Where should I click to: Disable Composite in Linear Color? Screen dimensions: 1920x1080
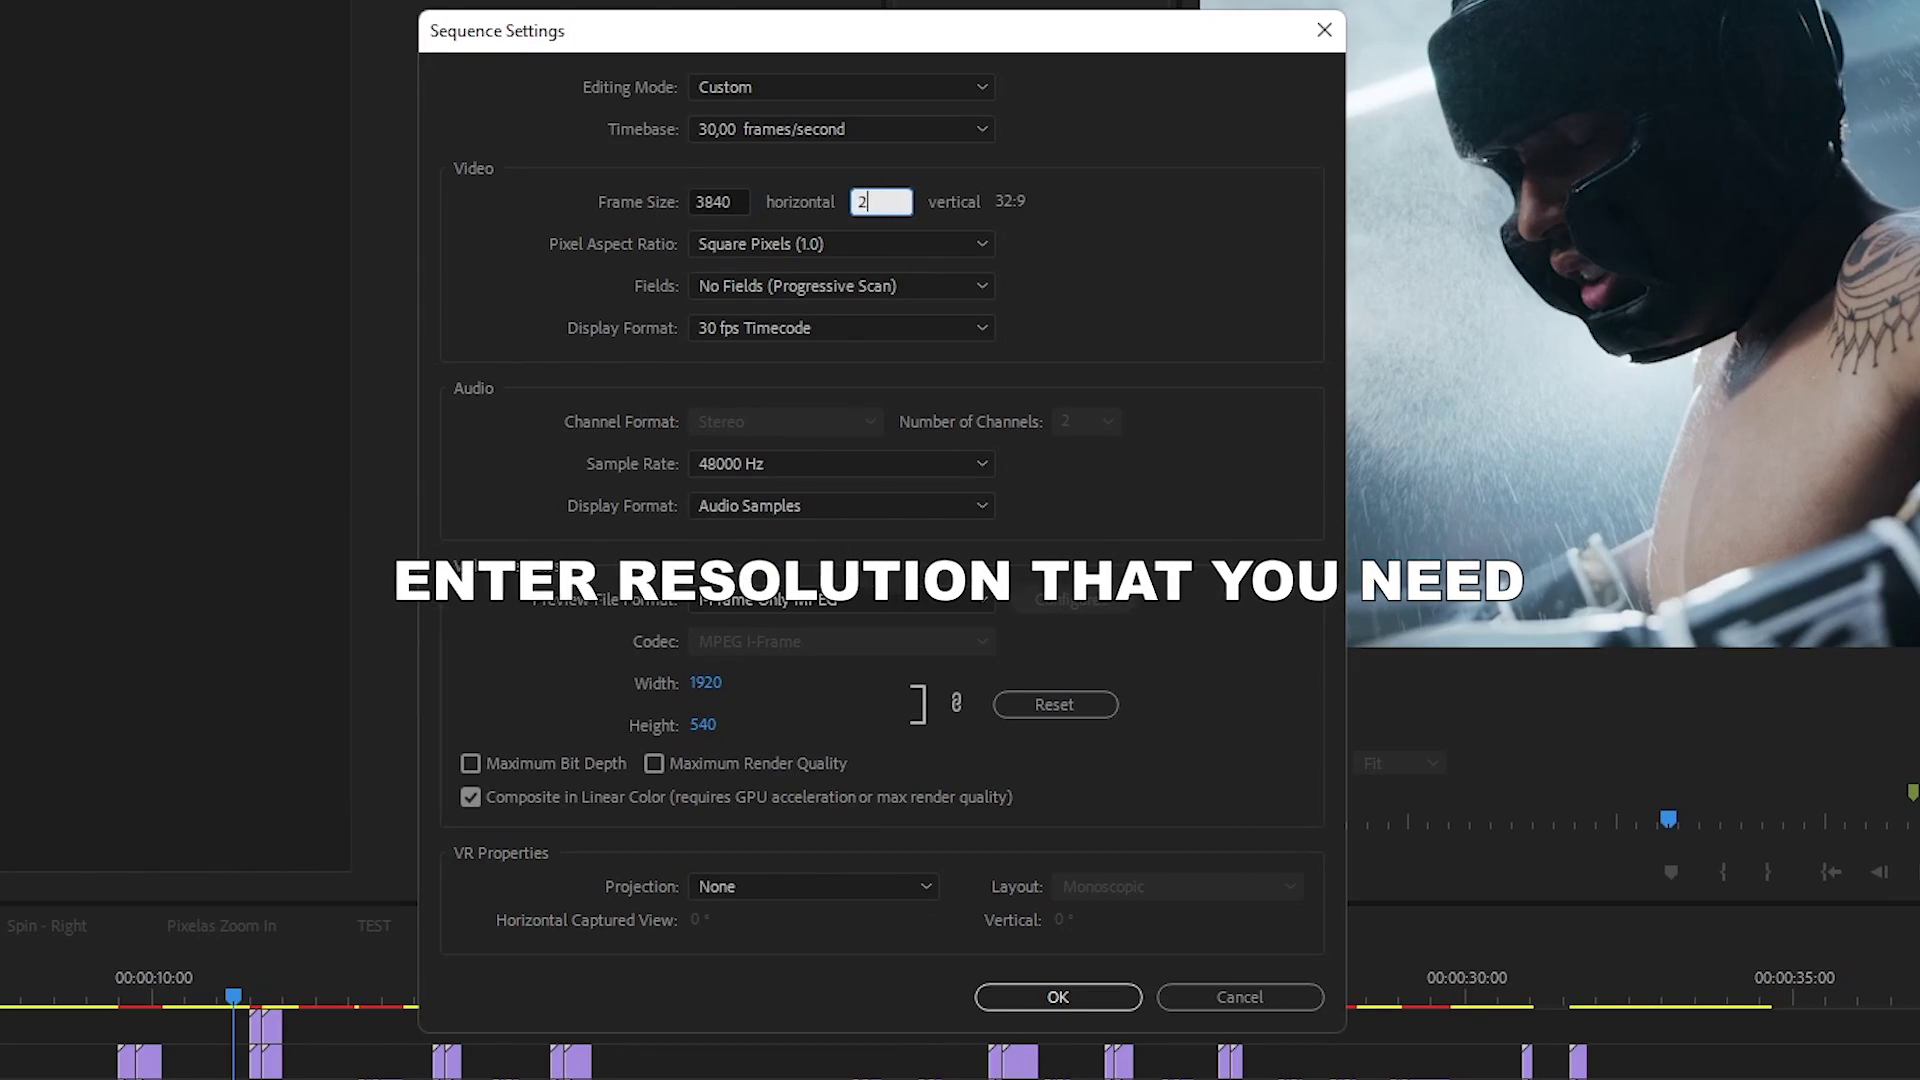(470, 797)
